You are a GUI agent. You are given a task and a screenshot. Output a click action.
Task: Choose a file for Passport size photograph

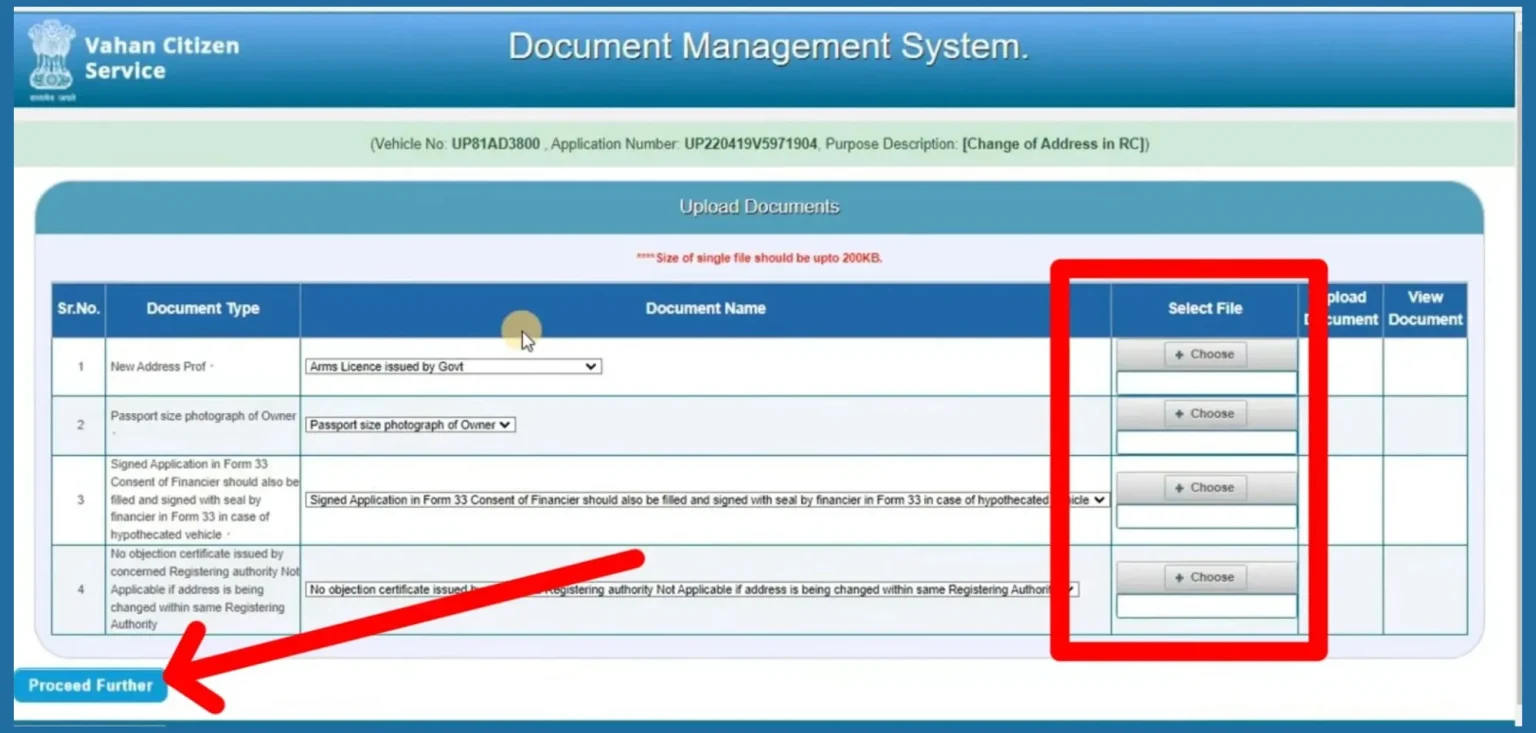(x=1205, y=413)
